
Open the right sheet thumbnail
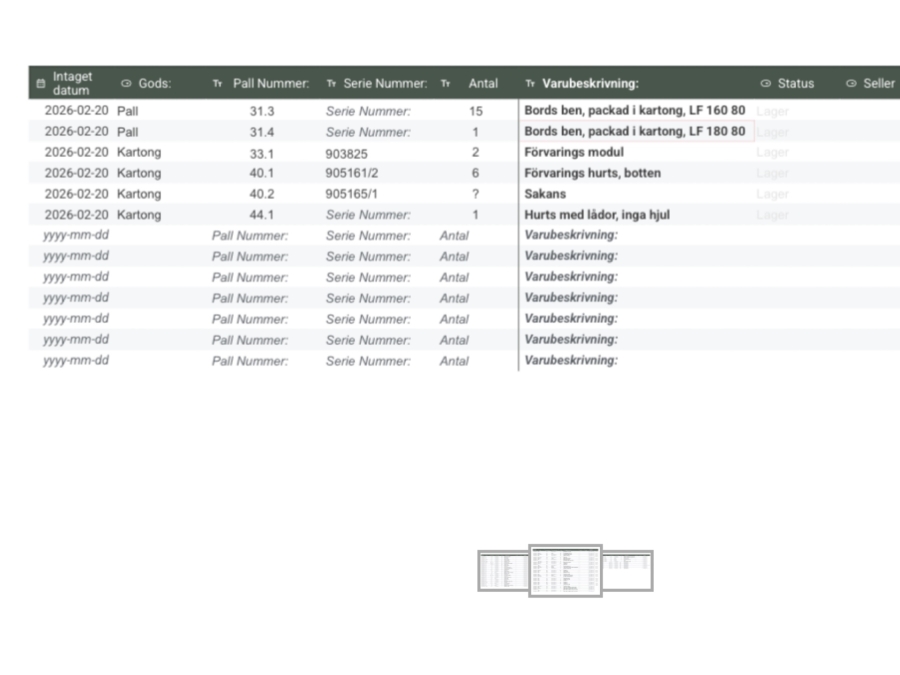[x=628, y=570]
